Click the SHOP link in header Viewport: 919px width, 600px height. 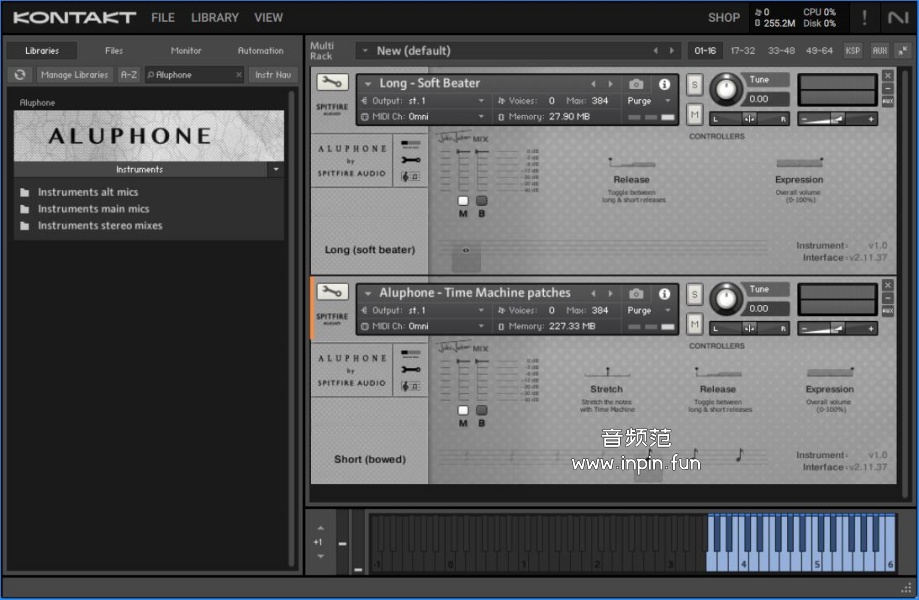point(724,18)
